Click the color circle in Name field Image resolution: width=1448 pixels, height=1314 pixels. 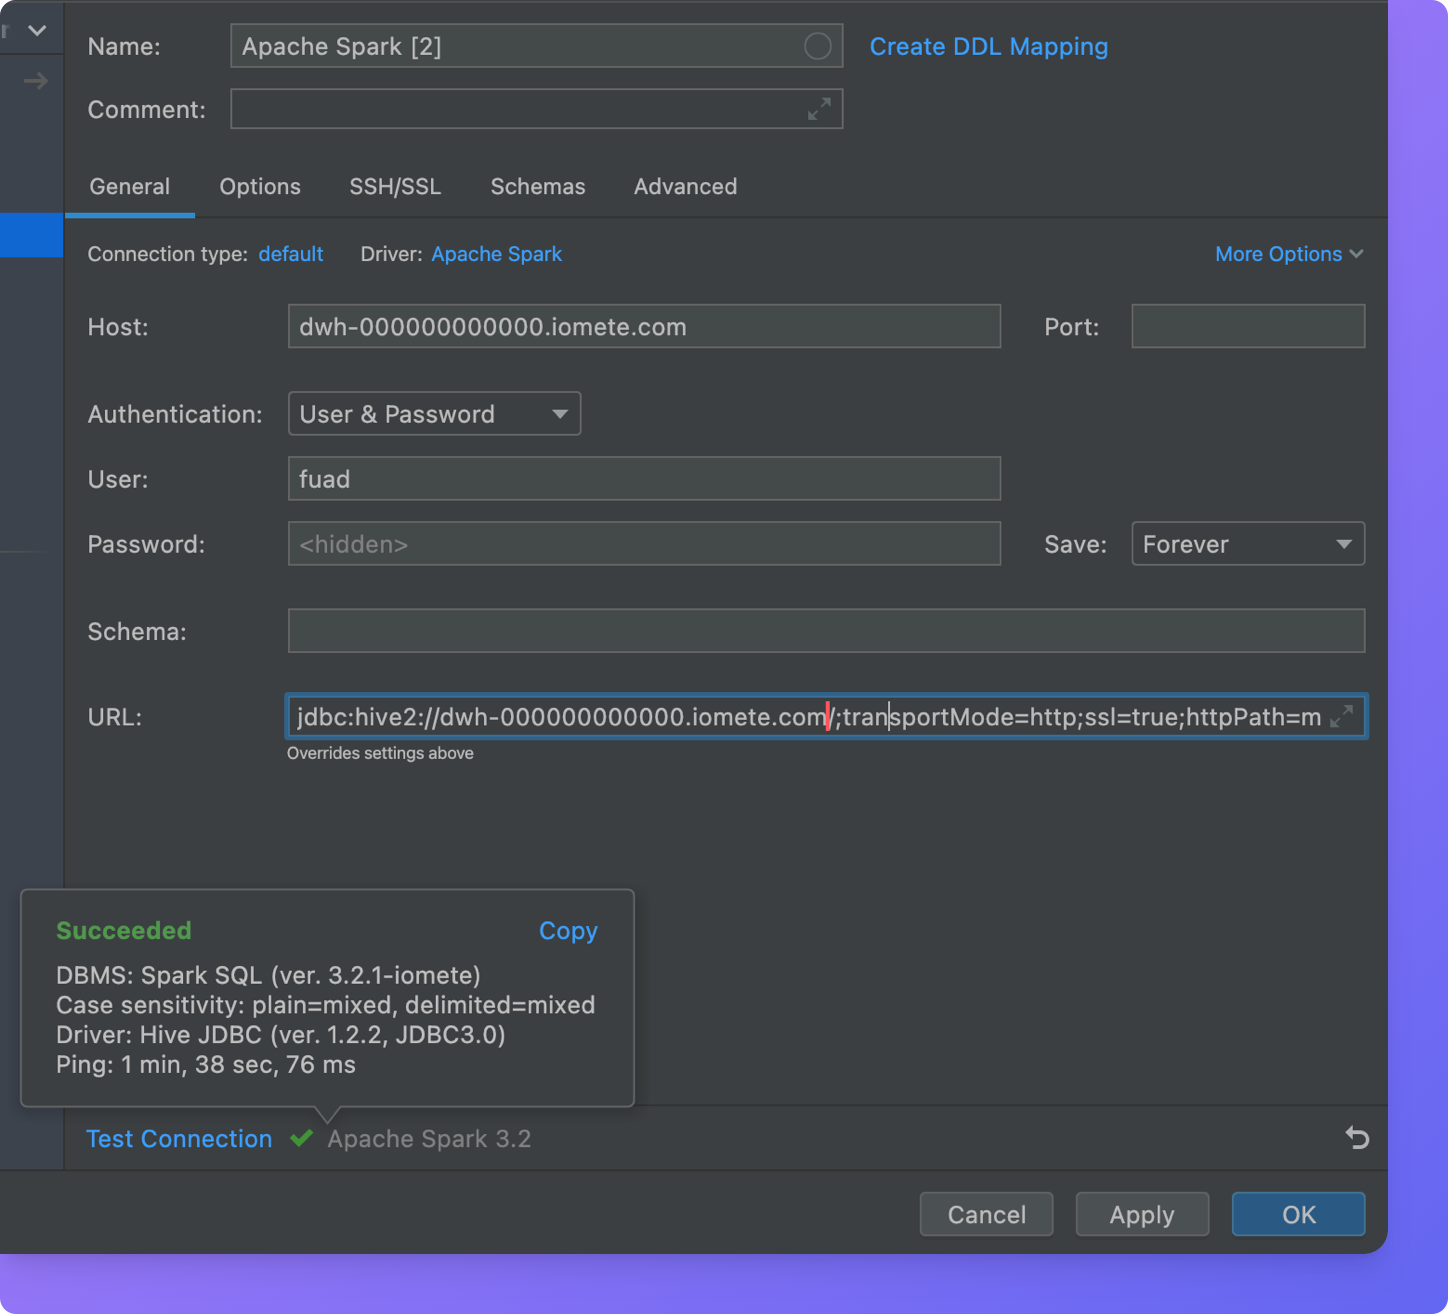click(817, 46)
